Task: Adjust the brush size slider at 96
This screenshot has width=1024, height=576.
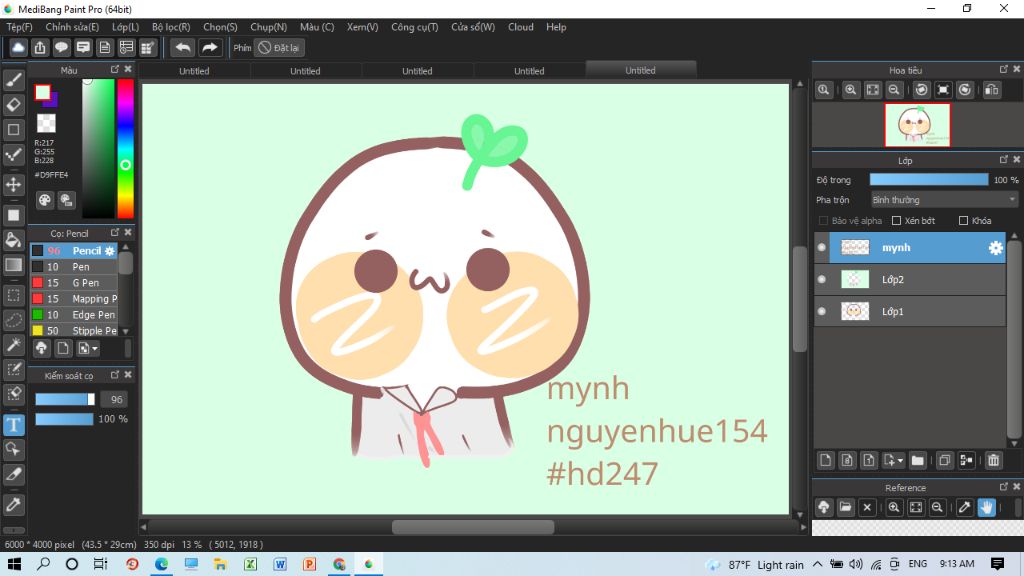Action: point(65,399)
